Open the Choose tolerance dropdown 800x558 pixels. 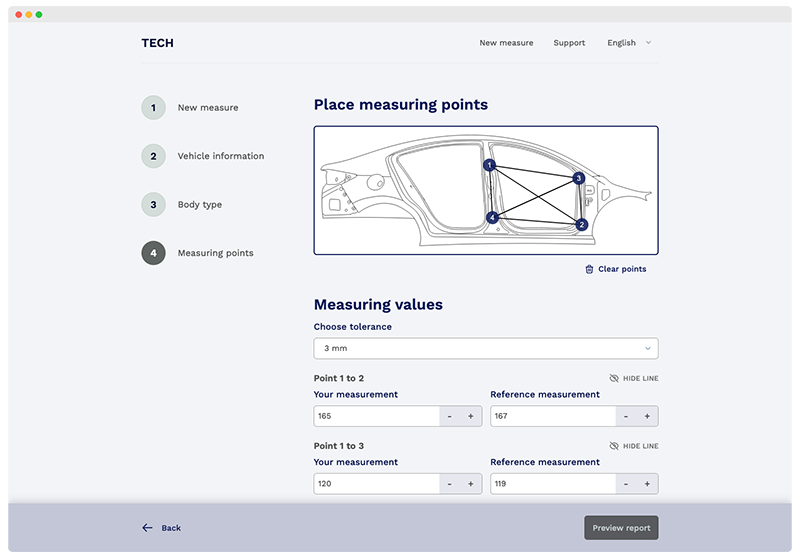coord(486,348)
